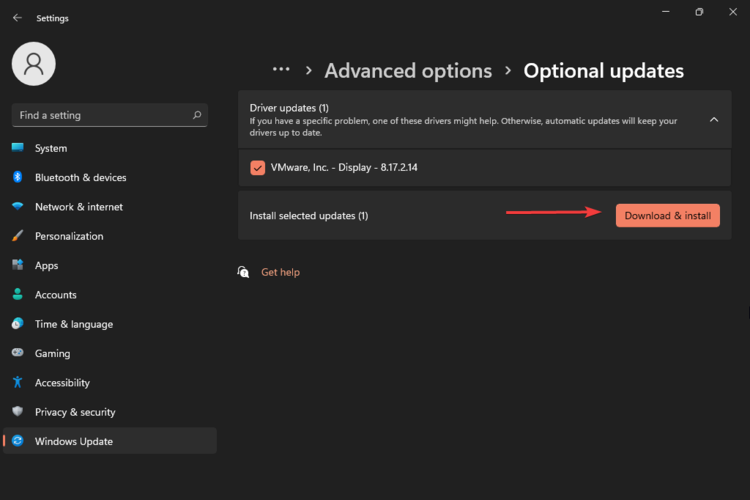Navigate to Time & language

pyautogui.click(x=73, y=324)
